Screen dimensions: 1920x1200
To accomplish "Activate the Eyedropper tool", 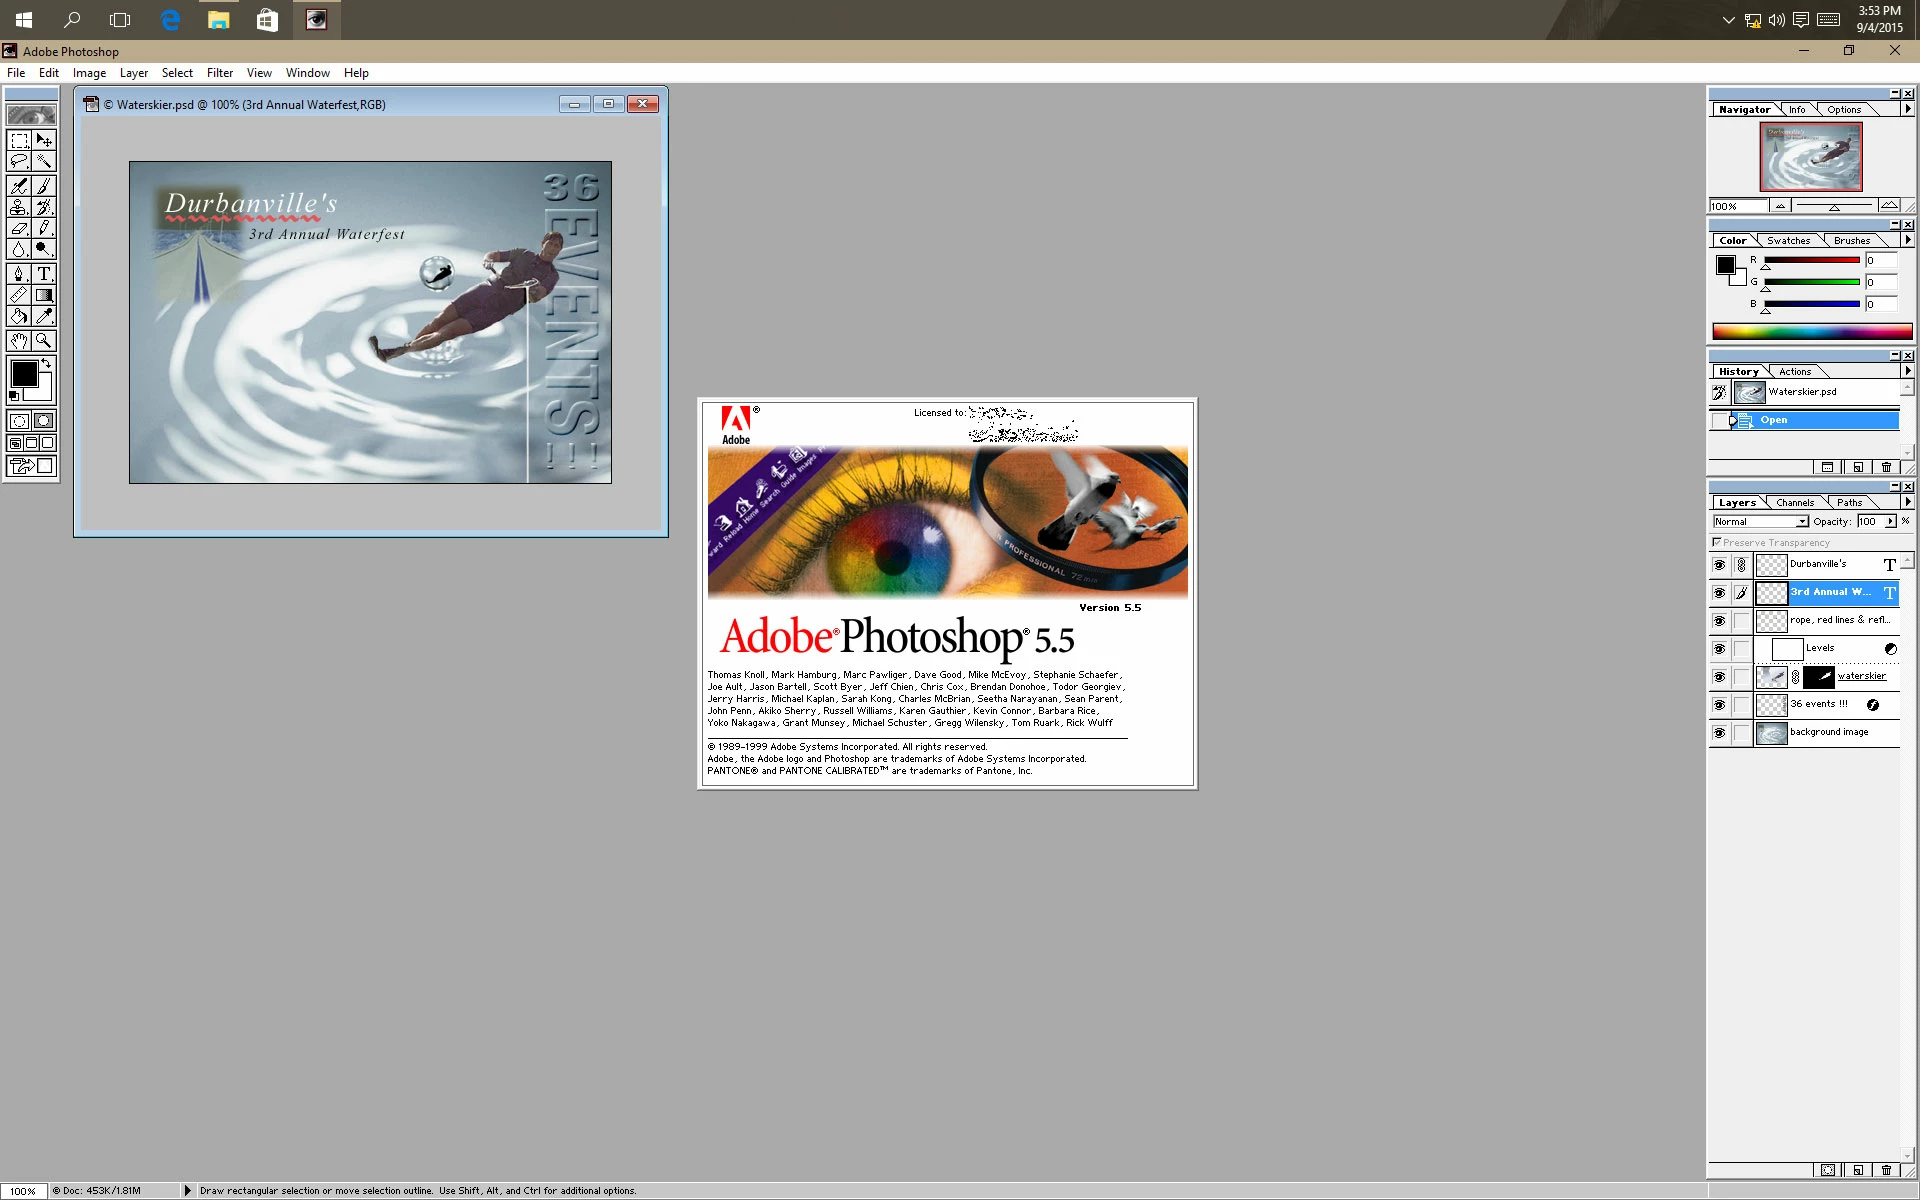I will click(x=44, y=316).
